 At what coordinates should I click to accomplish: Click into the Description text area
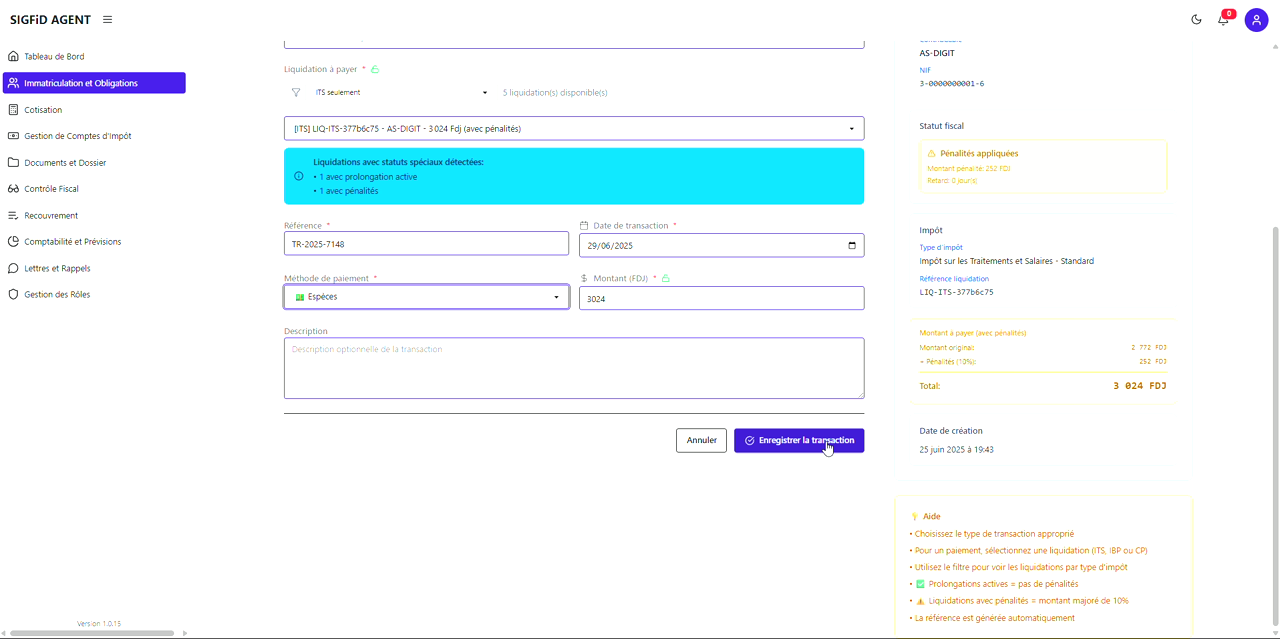pos(573,368)
